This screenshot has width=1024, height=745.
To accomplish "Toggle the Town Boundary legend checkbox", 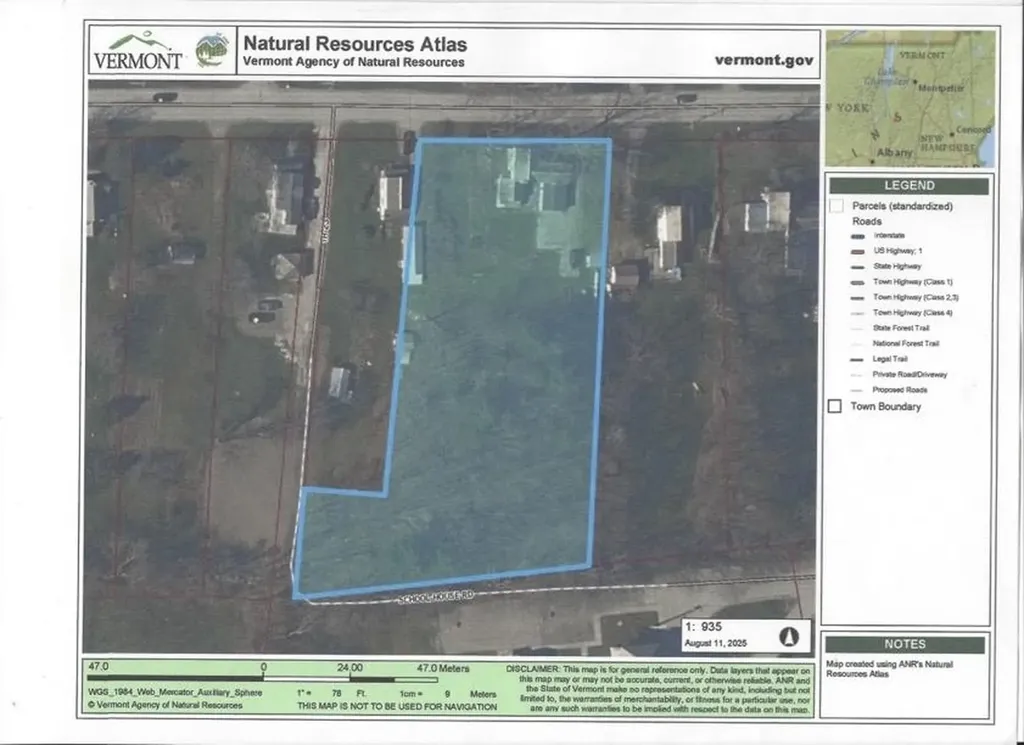I will 835,406.
